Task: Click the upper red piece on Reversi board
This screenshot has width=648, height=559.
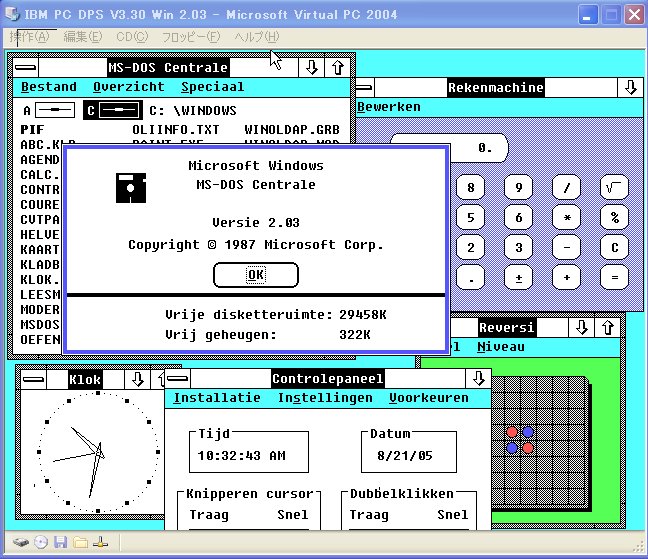Action: [x=512, y=432]
